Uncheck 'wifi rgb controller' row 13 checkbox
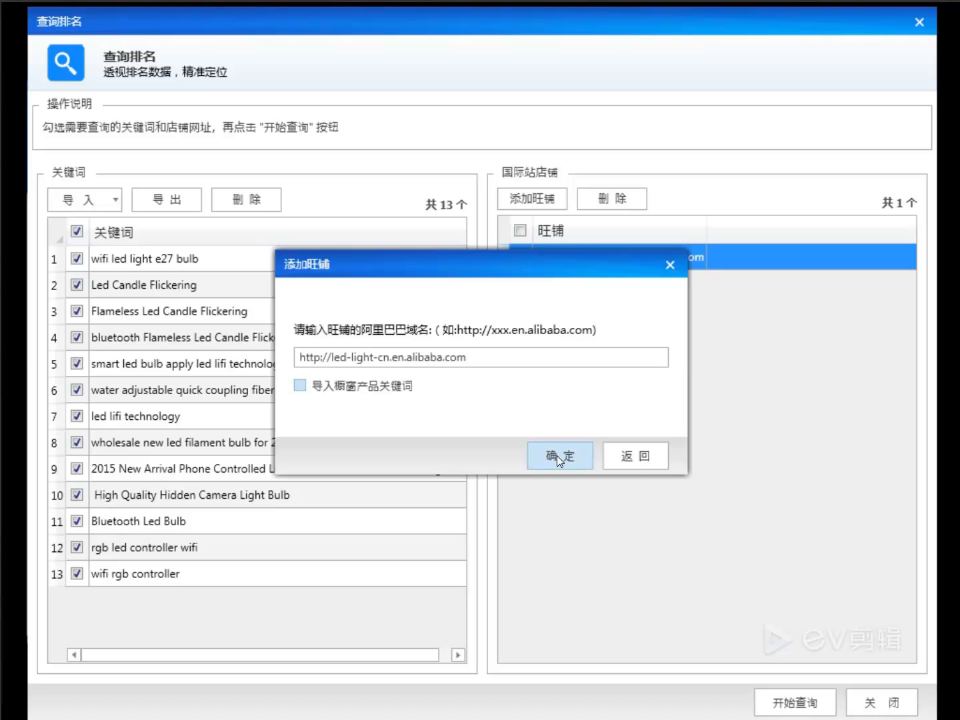 click(77, 574)
